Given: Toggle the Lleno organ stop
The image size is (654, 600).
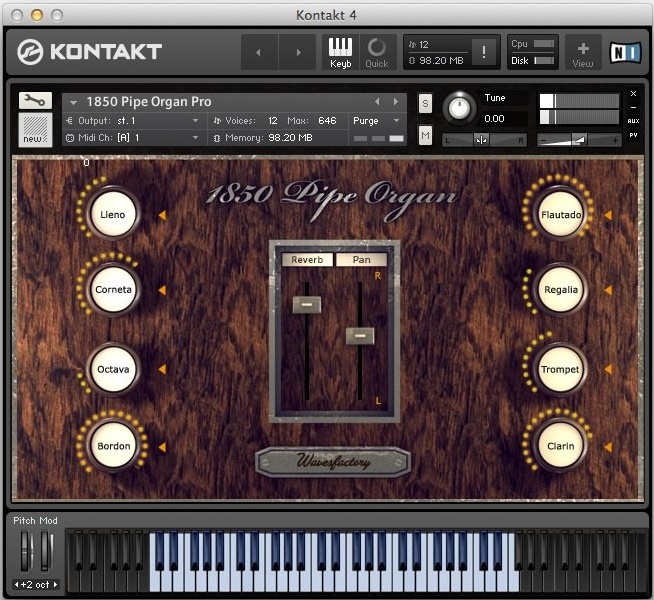Looking at the screenshot, I should pyautogui.click(x=113, y=214).
